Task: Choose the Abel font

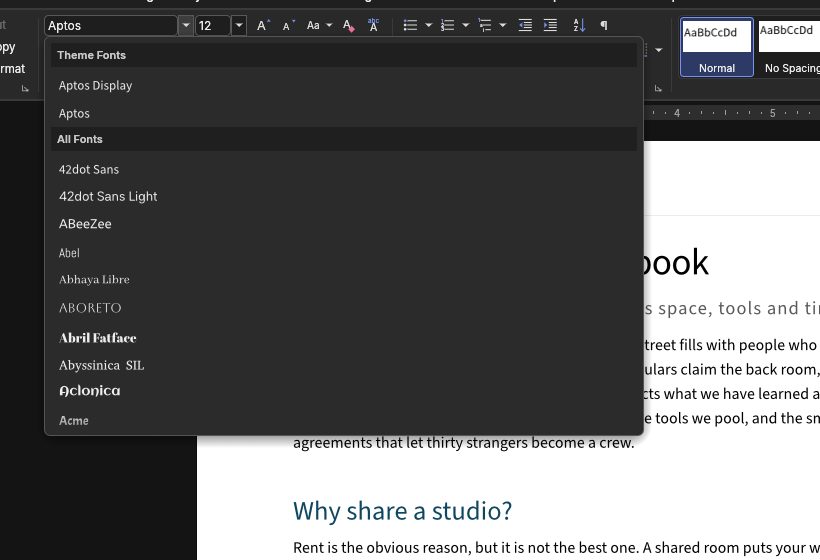Action: [344, 253]
